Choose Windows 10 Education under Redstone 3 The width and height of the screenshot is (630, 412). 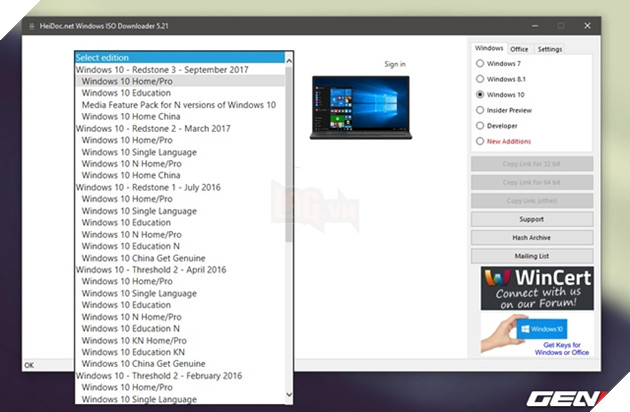(x=180, y=93)
